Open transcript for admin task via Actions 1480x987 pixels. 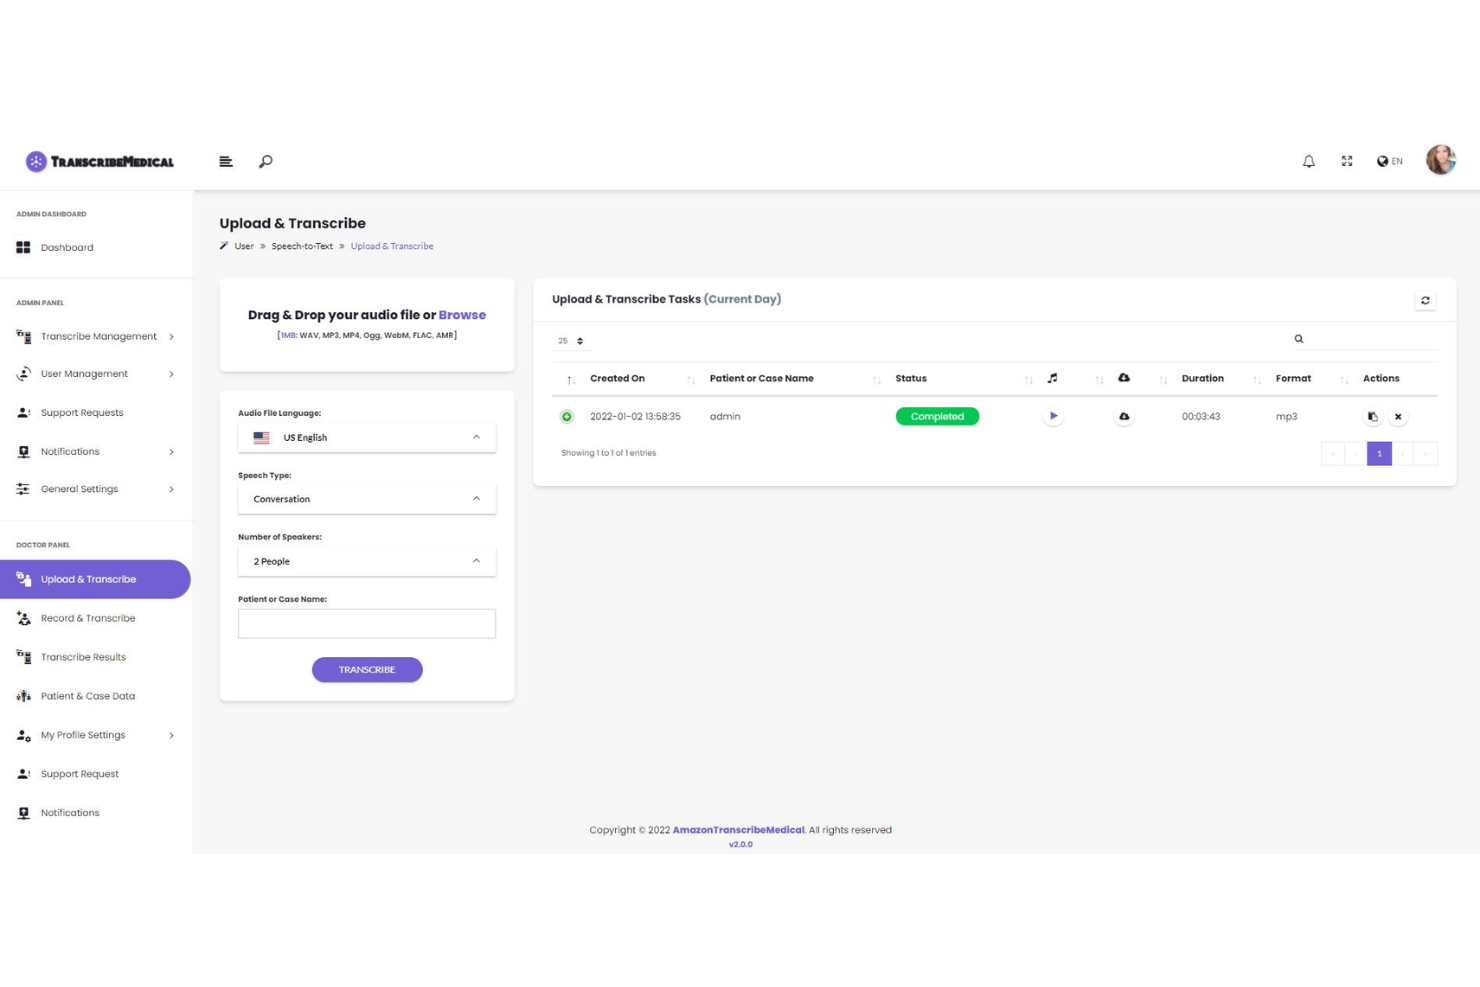[1372, 416]
